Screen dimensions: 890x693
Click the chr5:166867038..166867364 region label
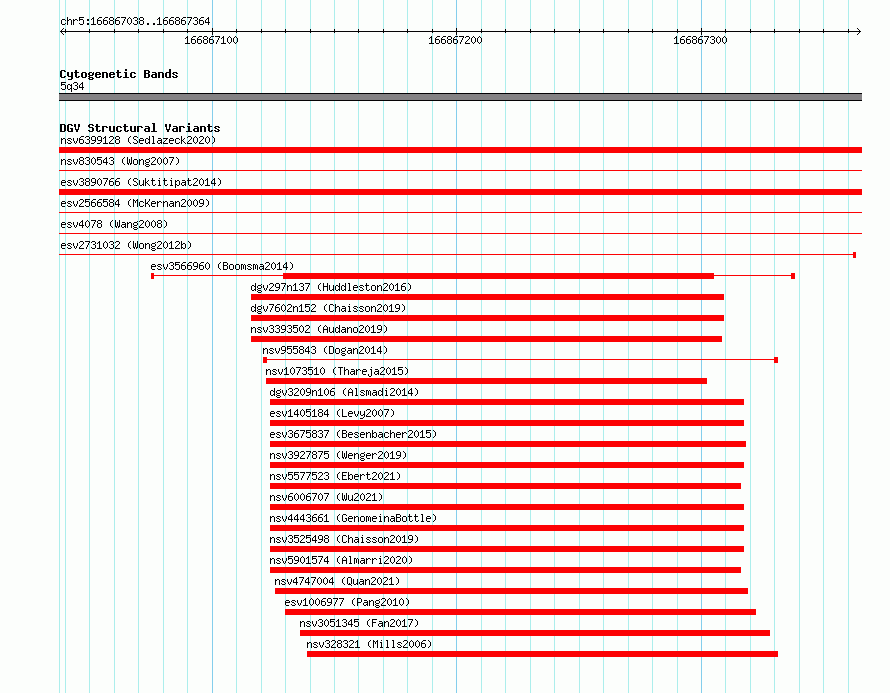pos(135,21)
